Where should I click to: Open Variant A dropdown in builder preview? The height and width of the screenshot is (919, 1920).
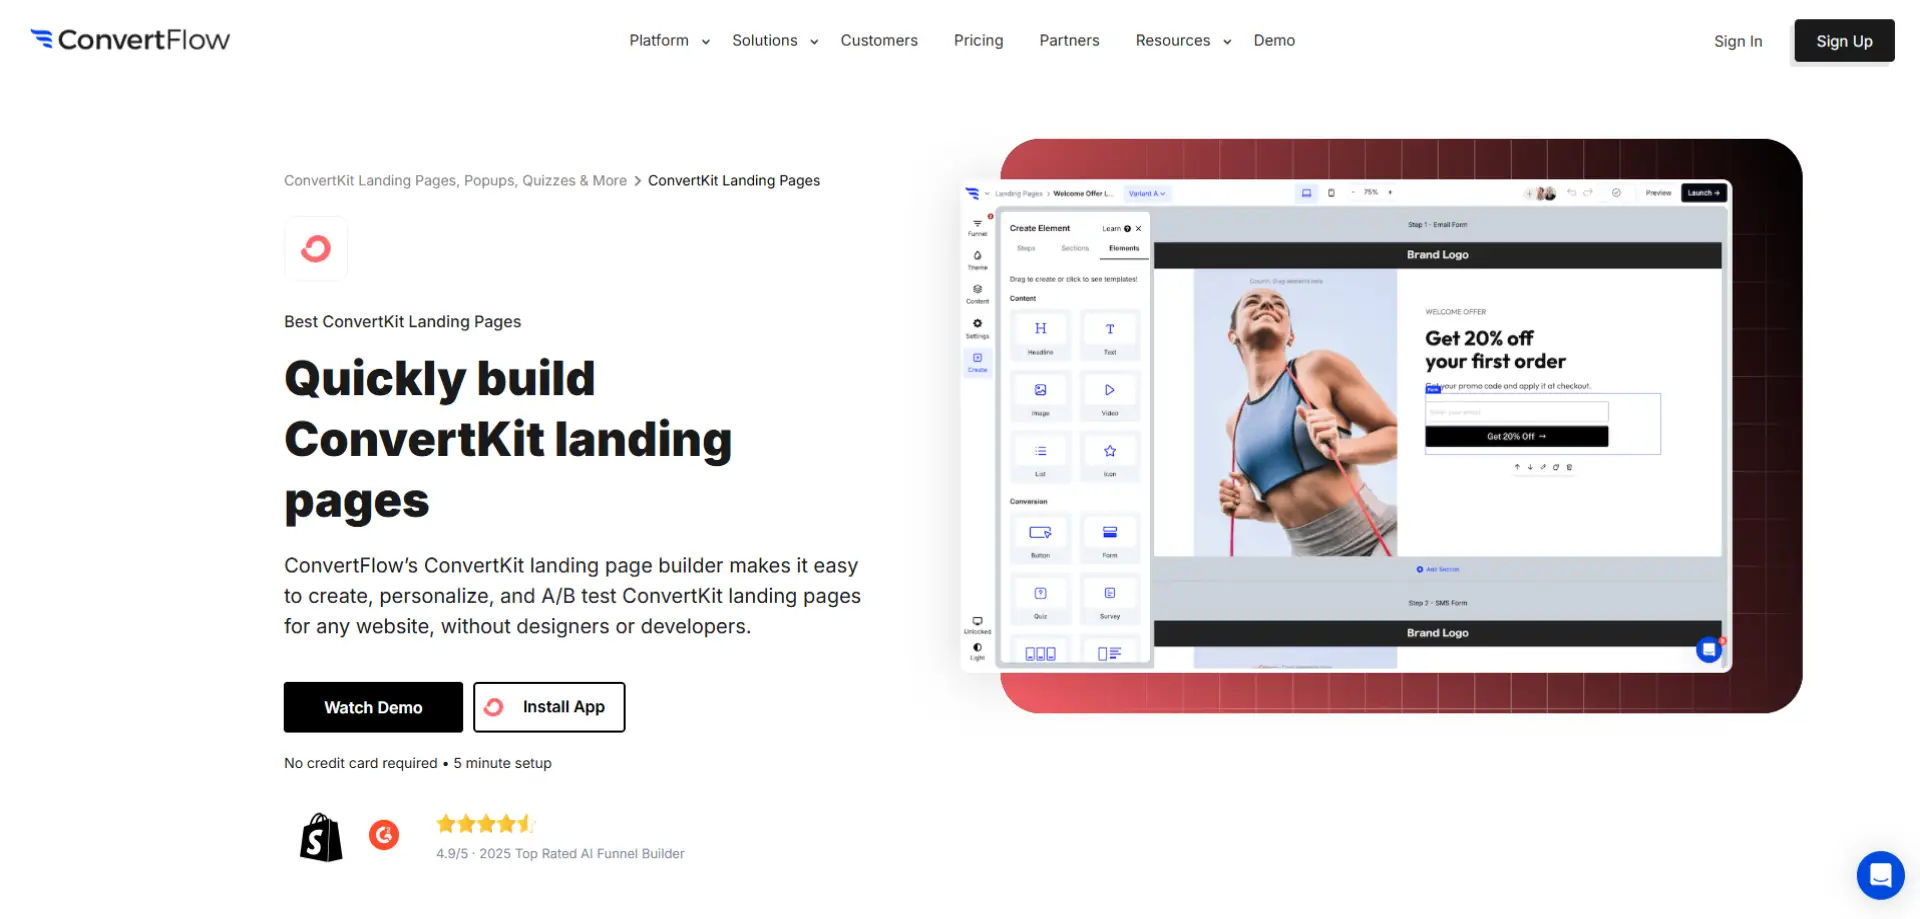(1147, 193)
